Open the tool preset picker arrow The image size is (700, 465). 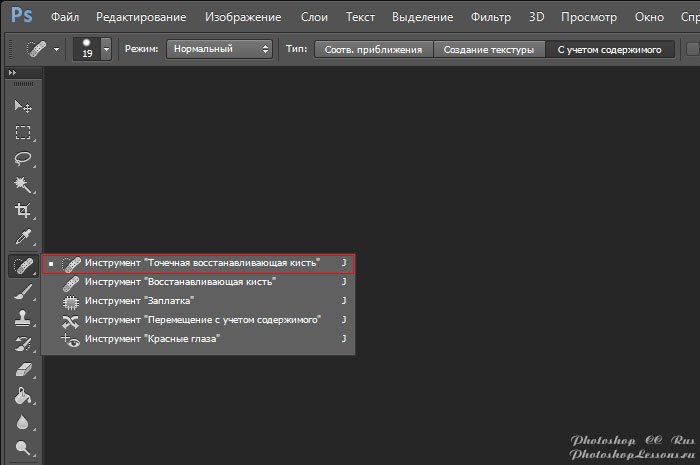pos(56,49)
